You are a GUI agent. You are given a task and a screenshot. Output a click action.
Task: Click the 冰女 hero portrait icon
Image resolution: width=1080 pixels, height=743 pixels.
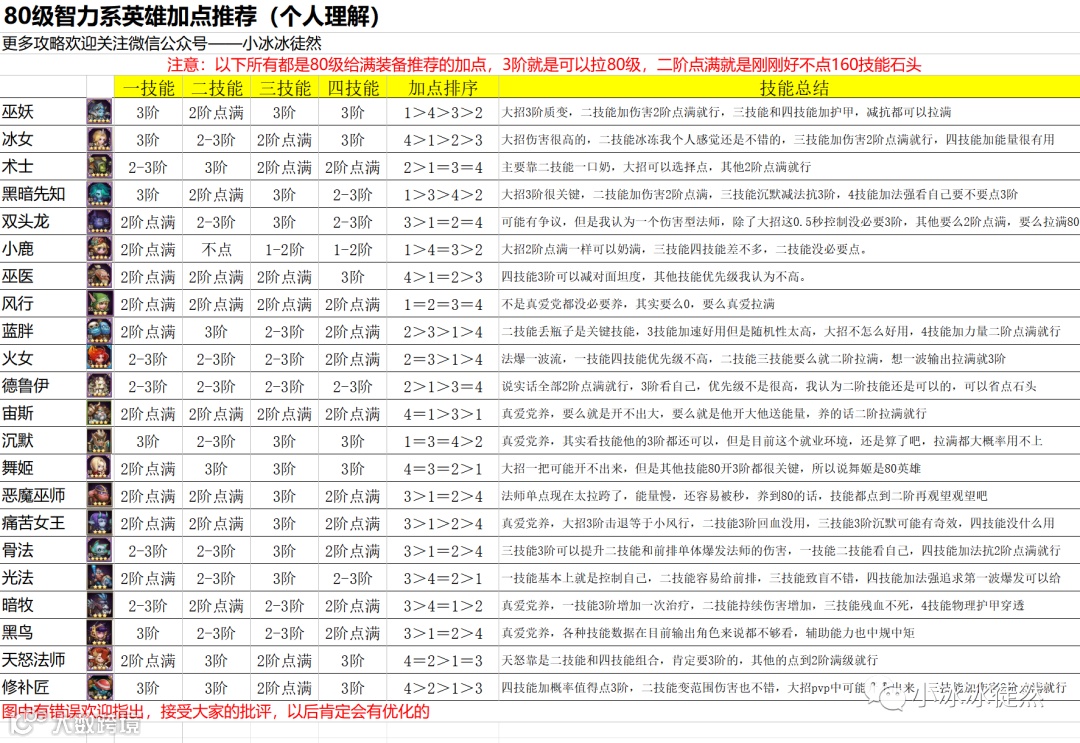pos(99,139)
